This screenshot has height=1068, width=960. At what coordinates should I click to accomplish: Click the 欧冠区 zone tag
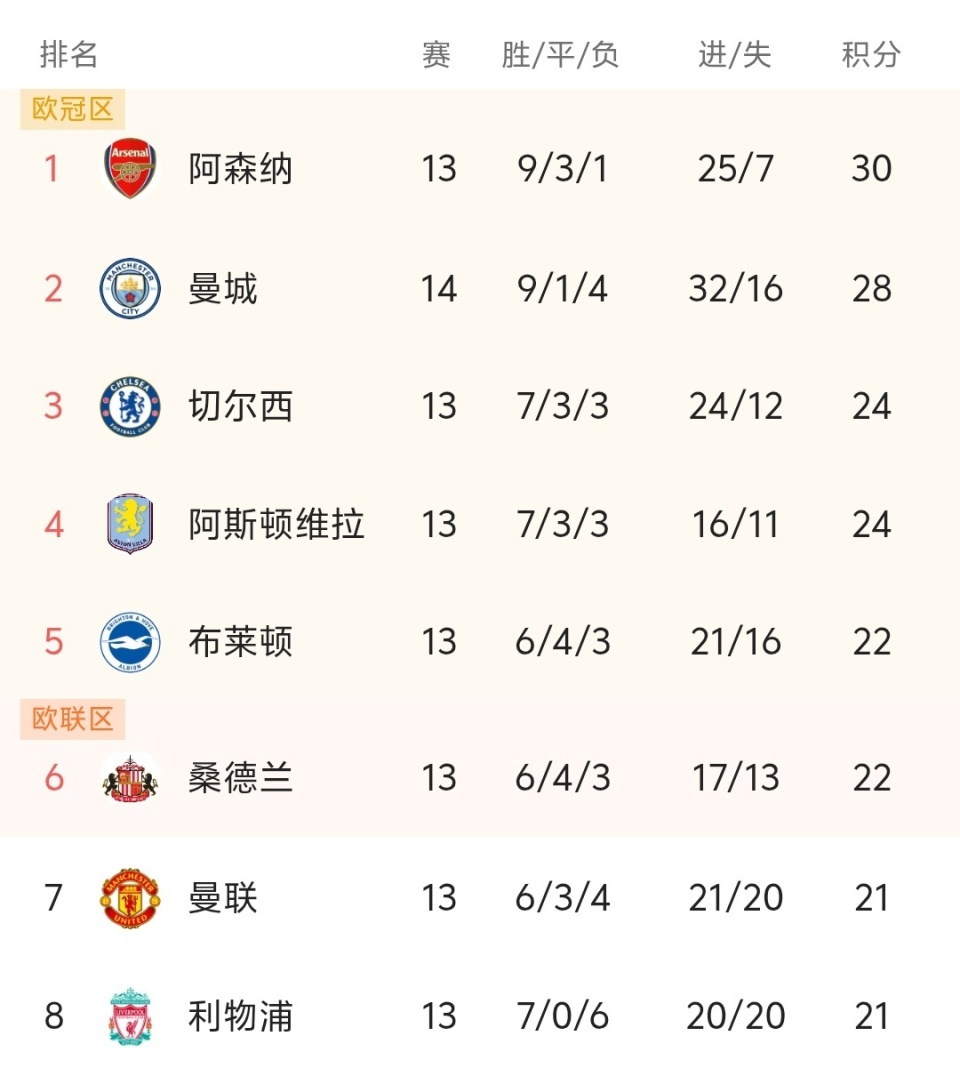tap(73, 109)
